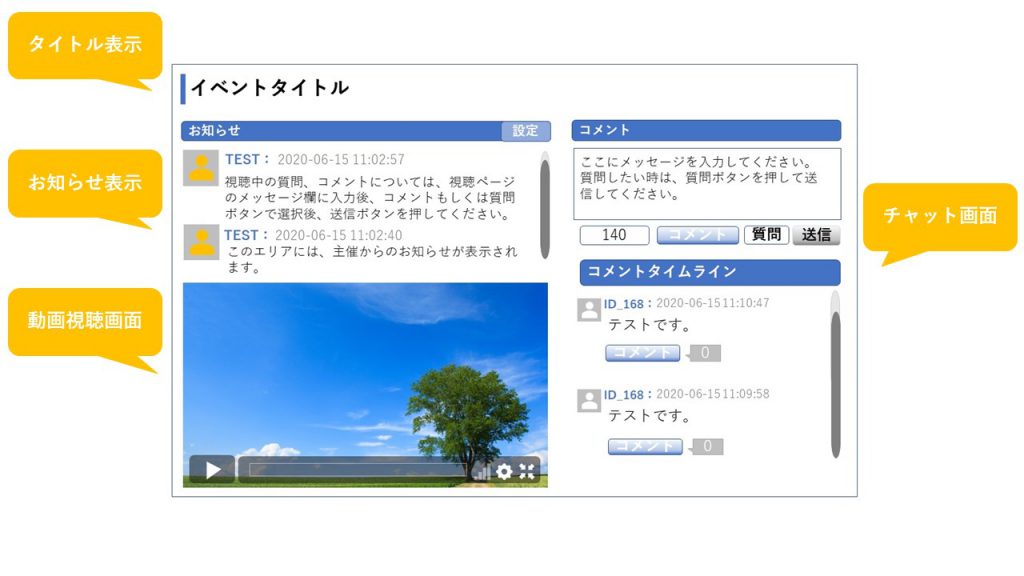
Task: Click avatar icon of 11:02:40 TEST notice
Action: click(x=201, y=242)
